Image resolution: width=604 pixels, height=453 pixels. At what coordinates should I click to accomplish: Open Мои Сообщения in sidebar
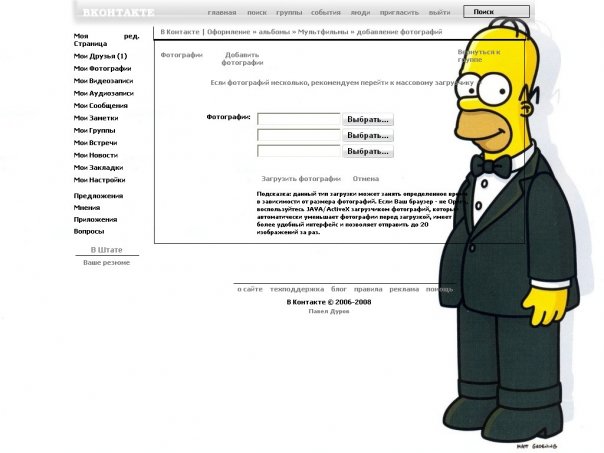101,106
